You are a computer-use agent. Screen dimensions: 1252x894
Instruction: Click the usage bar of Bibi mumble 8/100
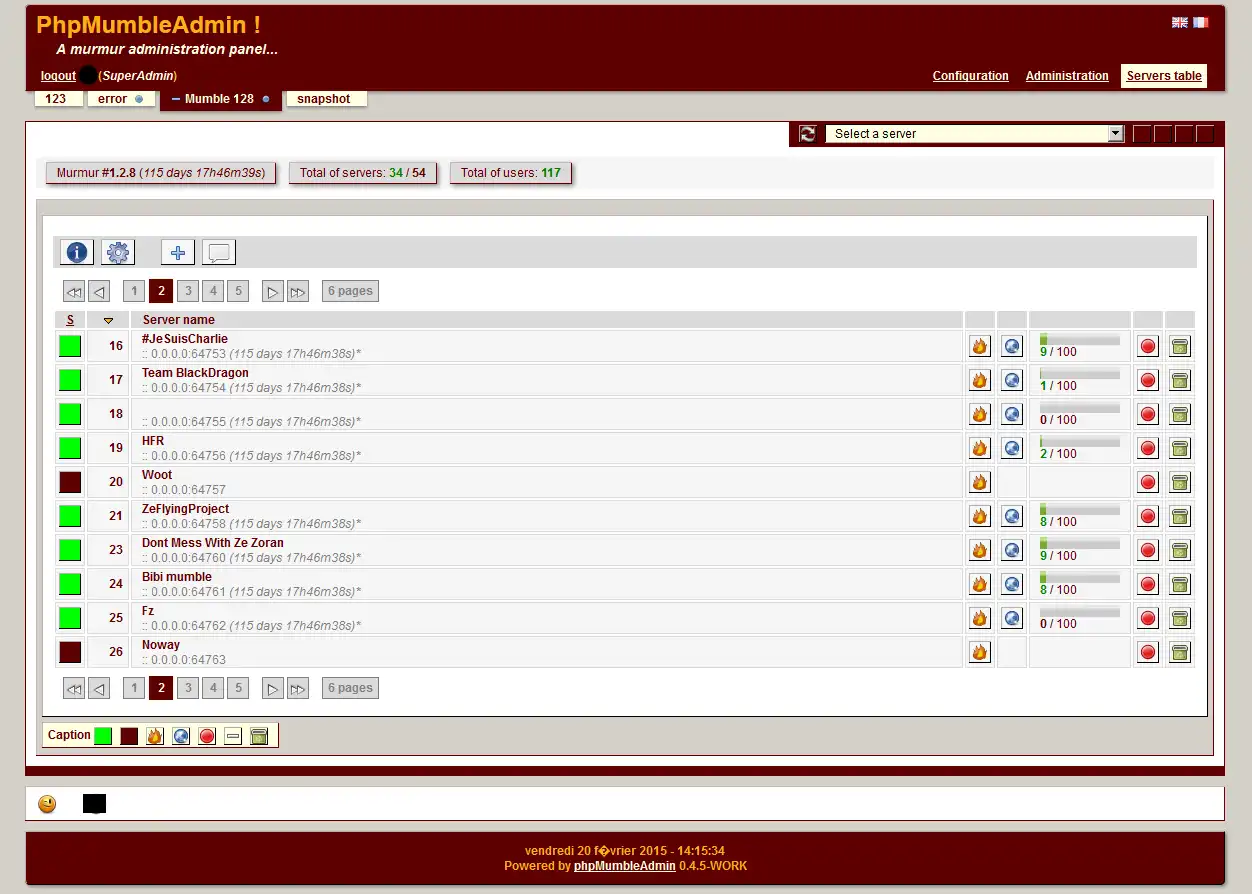click(1079, 578)
